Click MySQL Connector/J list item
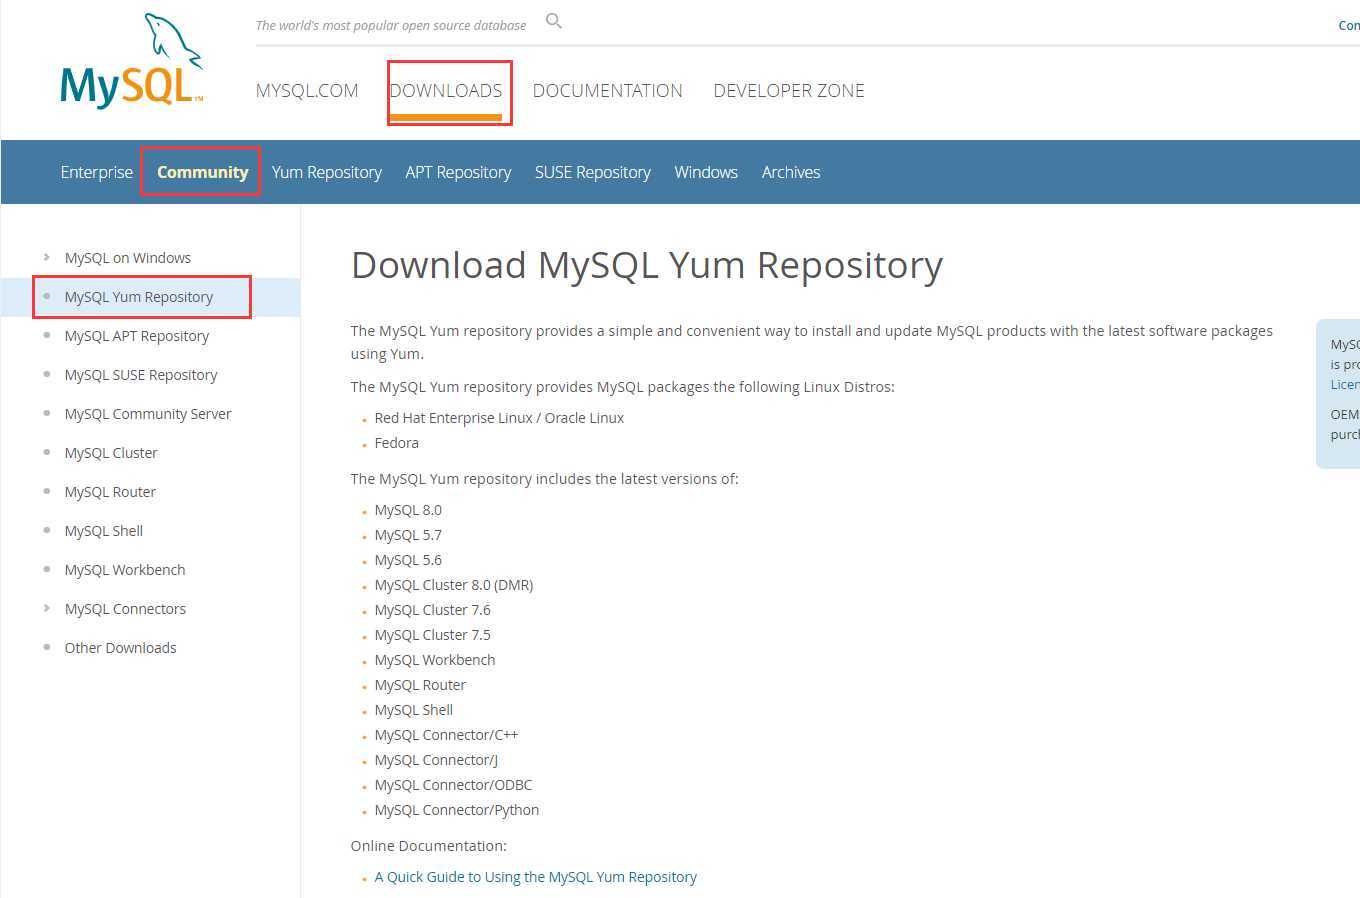1360x898 pixels. click(x=436, y=760)
